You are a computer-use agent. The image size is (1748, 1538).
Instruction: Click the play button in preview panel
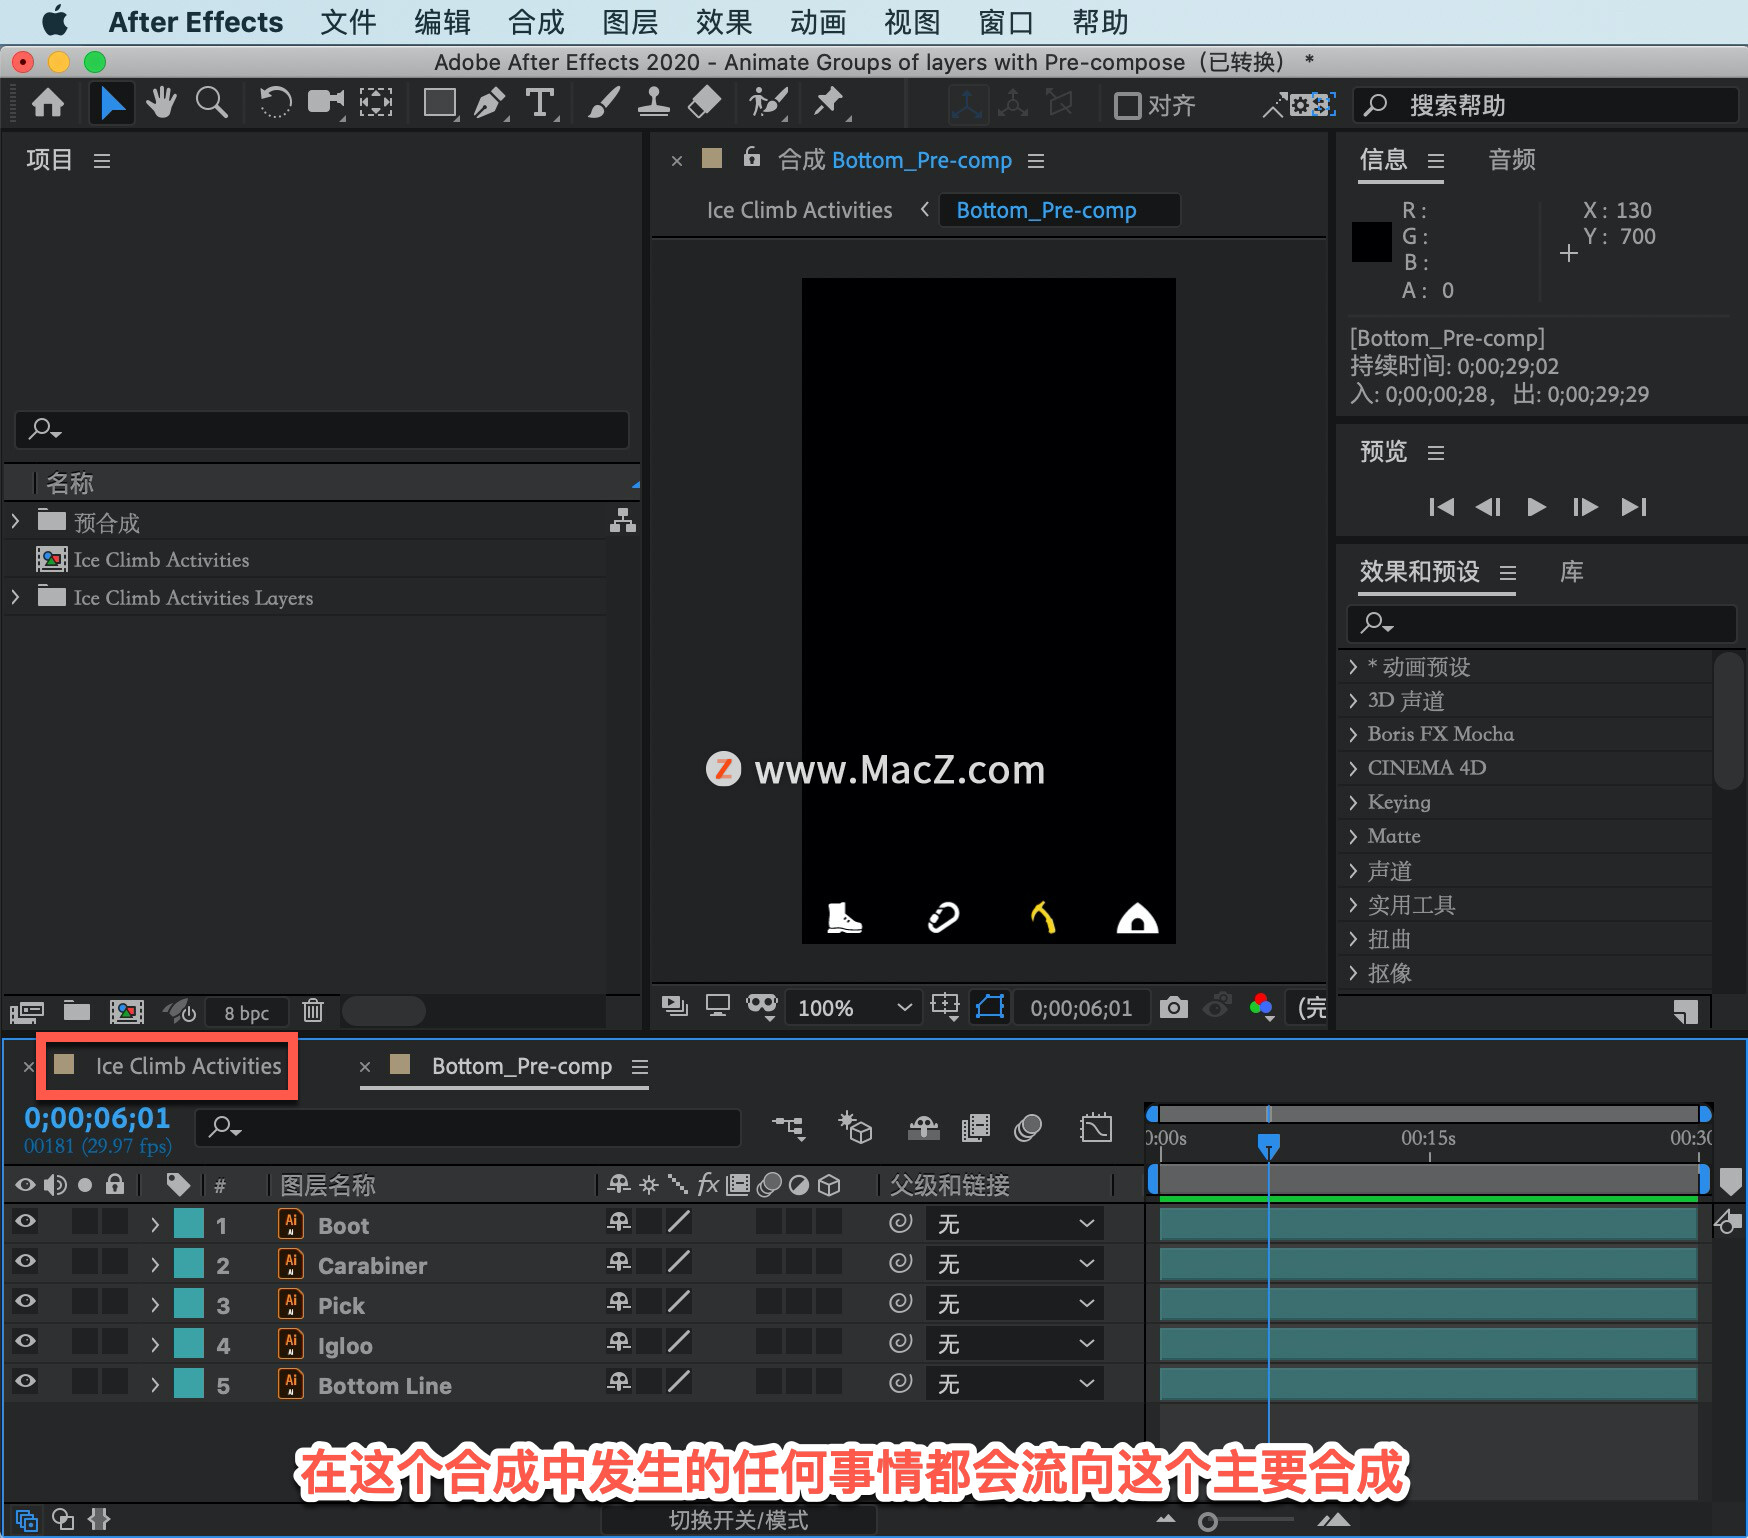coord(1536,507)
